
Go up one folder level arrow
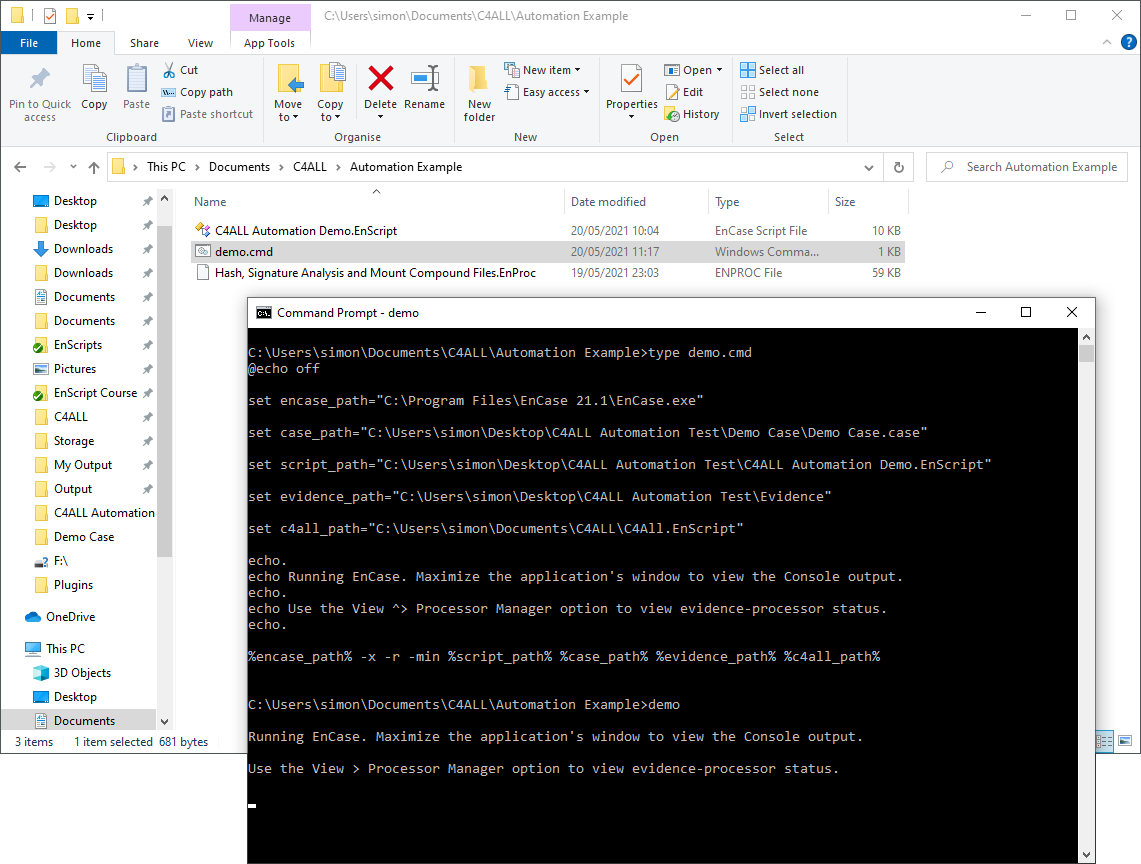[94, 167]
